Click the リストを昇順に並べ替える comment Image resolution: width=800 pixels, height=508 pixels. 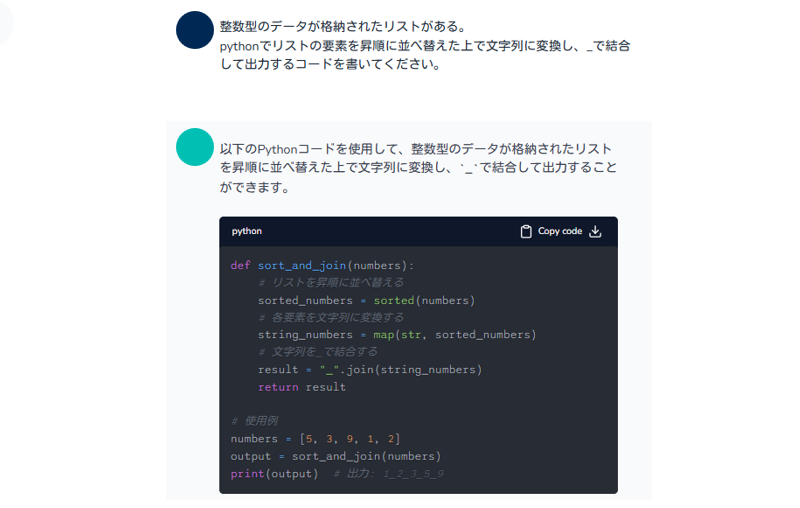[331, 283]
